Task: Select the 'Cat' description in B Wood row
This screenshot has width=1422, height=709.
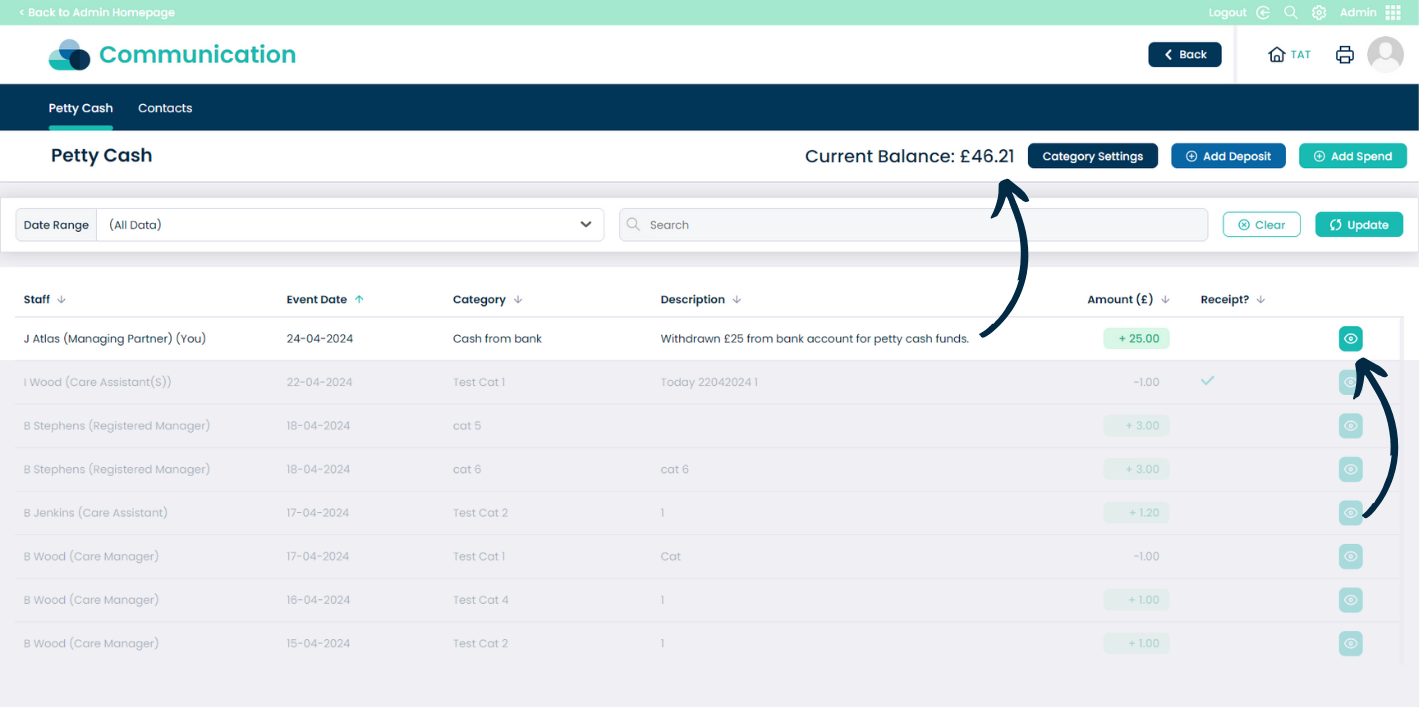Action: [671, 556]
